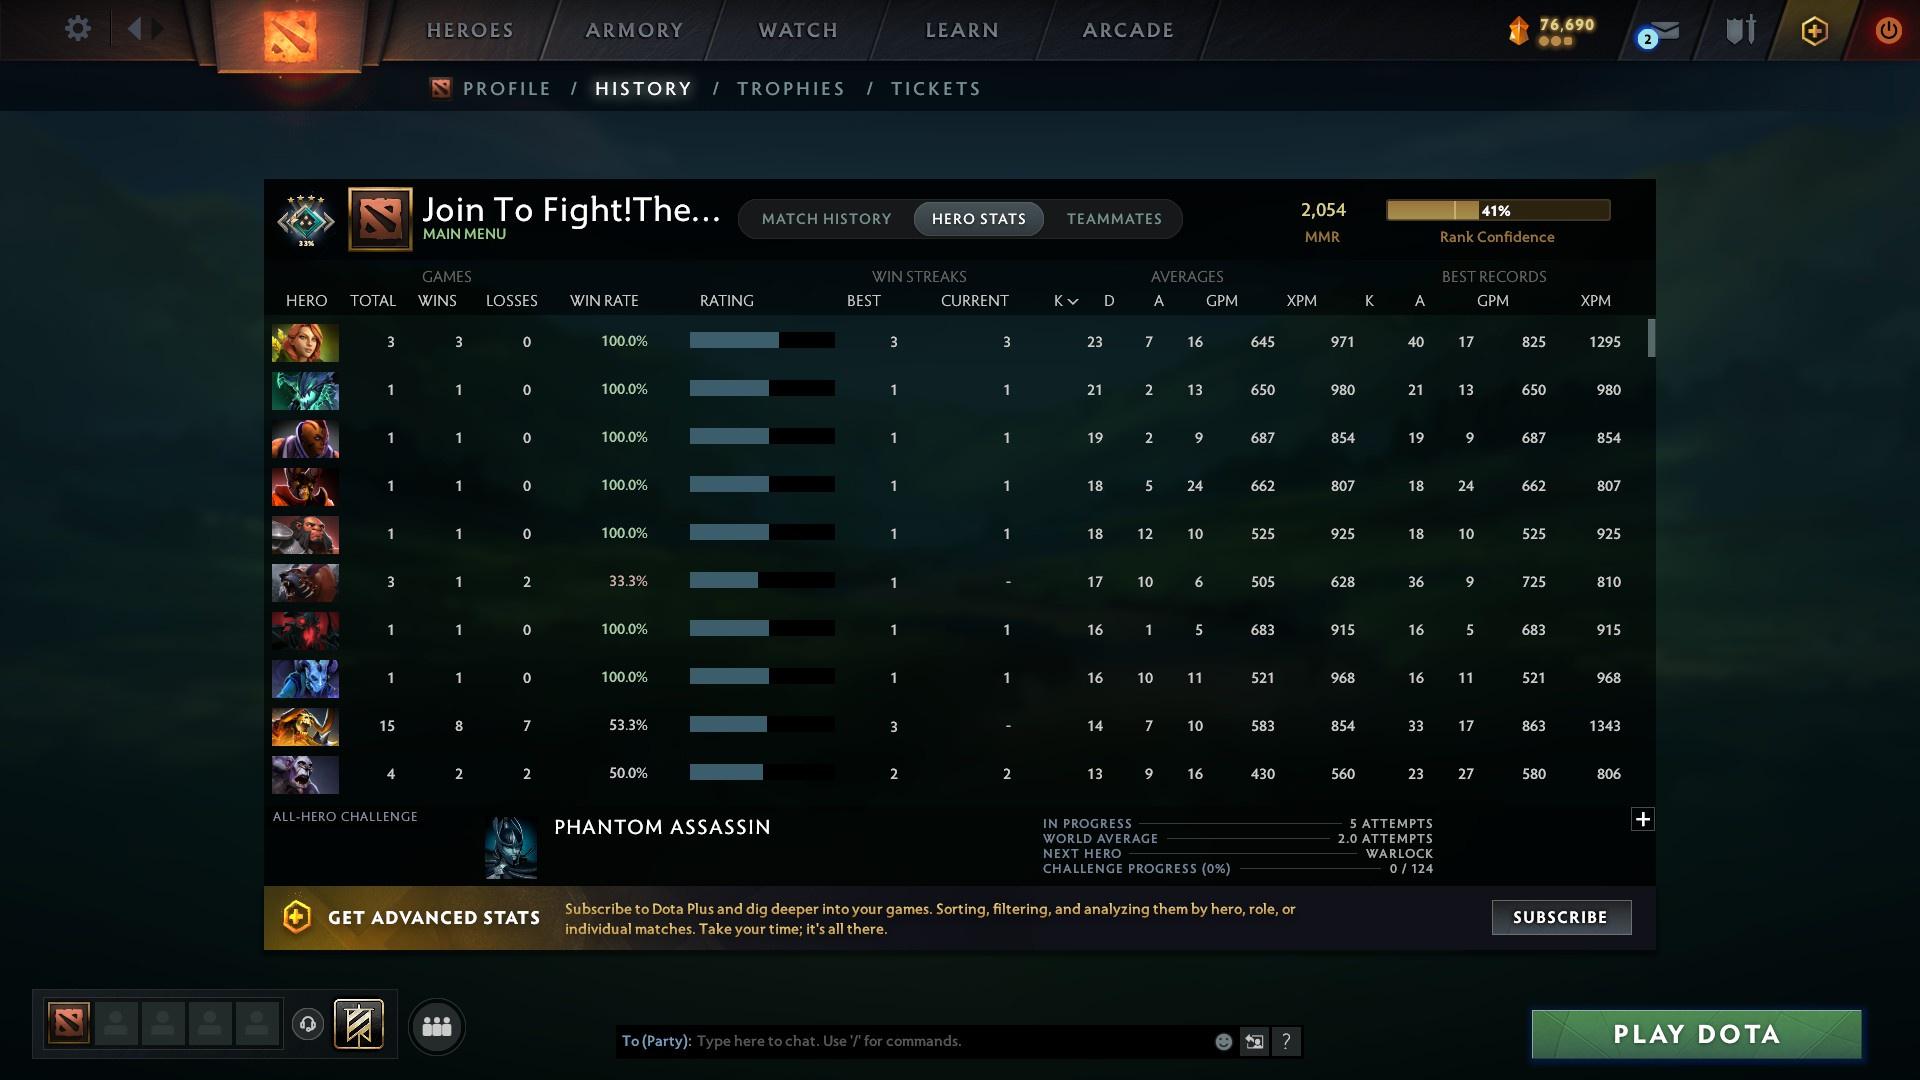Screen dimensions: 1920x1080
Task: Click the Rank Confidence progress bar
Action: (x=1497, y=210)
